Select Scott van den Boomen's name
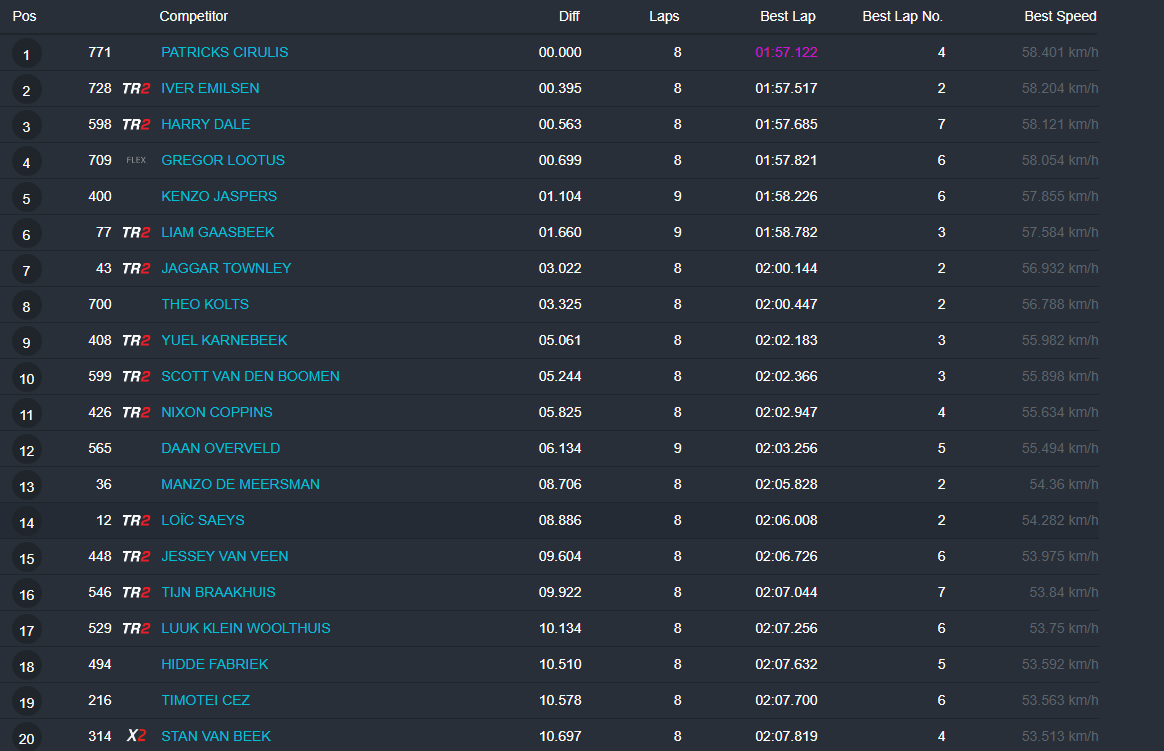The height and width of the screenshot is (751, 1164). pyautogui.click(x=250, y=376)
